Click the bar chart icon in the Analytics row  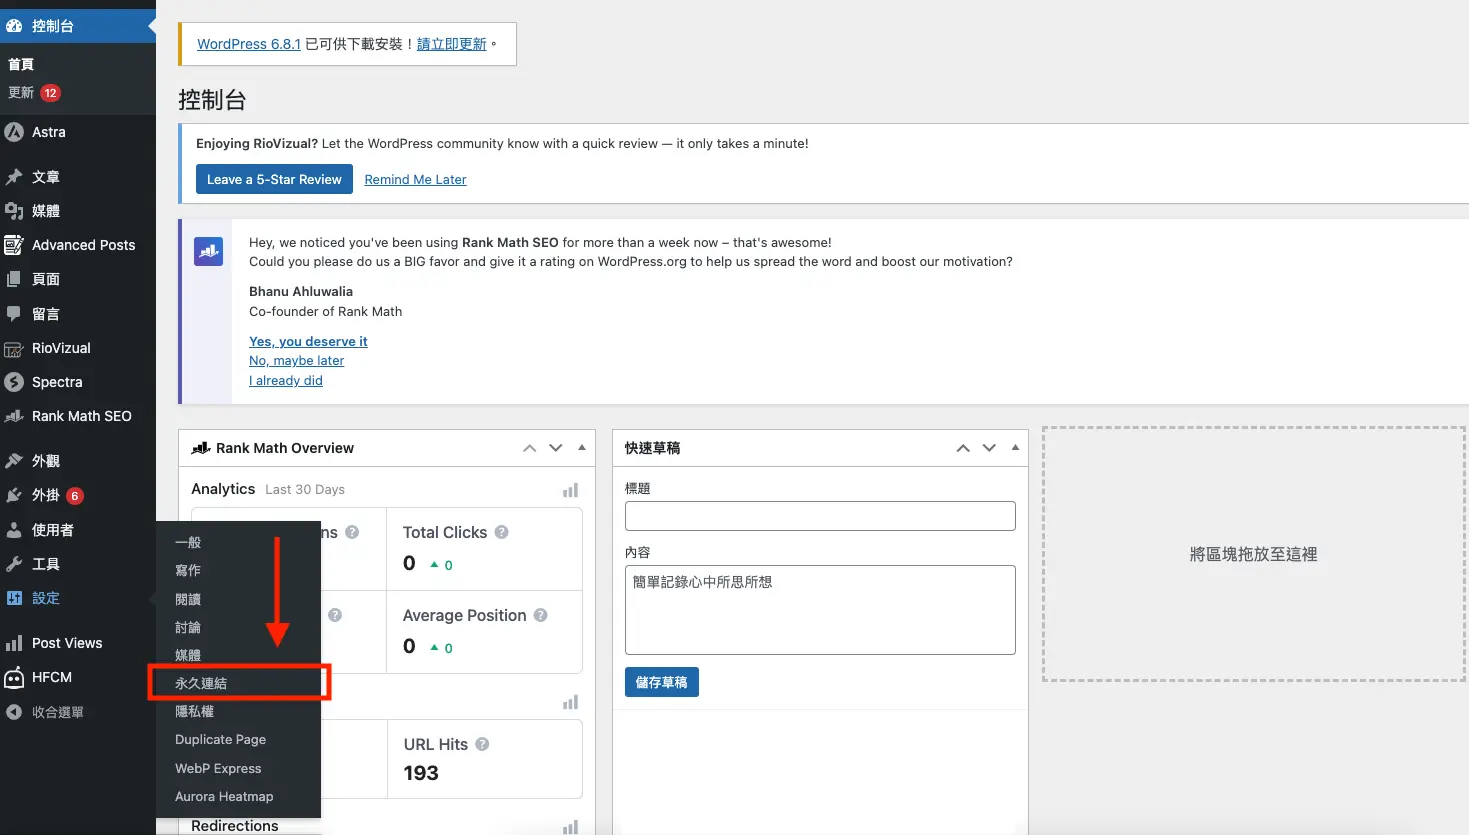(570, 490)
